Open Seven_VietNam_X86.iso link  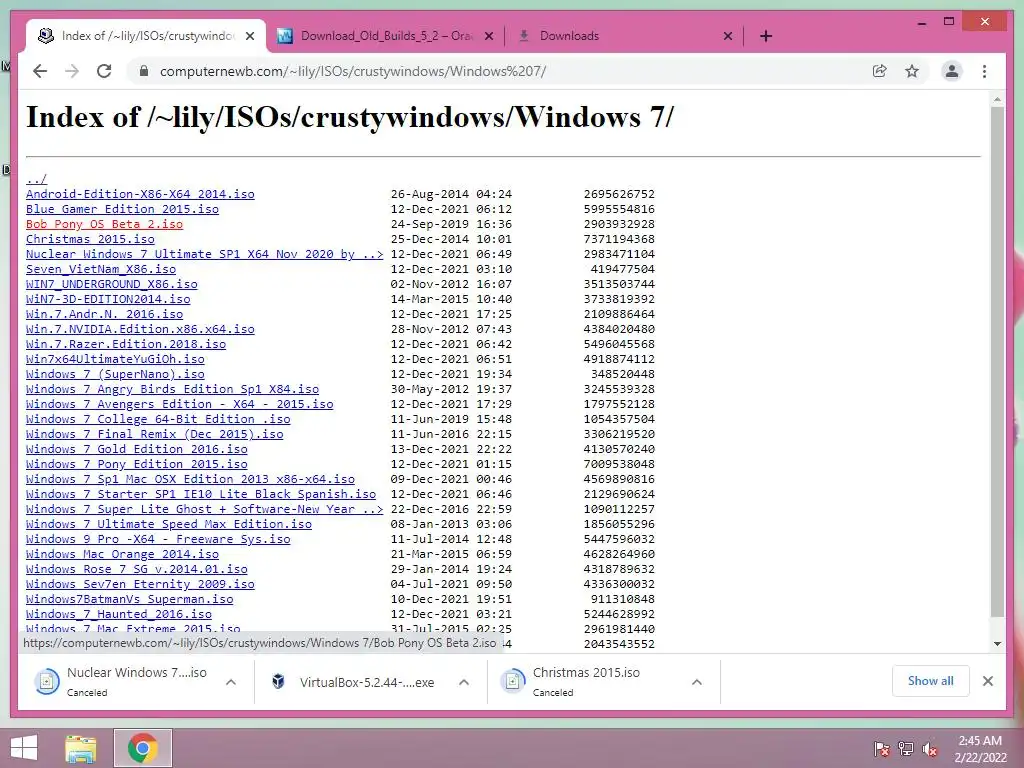point(101,269)
